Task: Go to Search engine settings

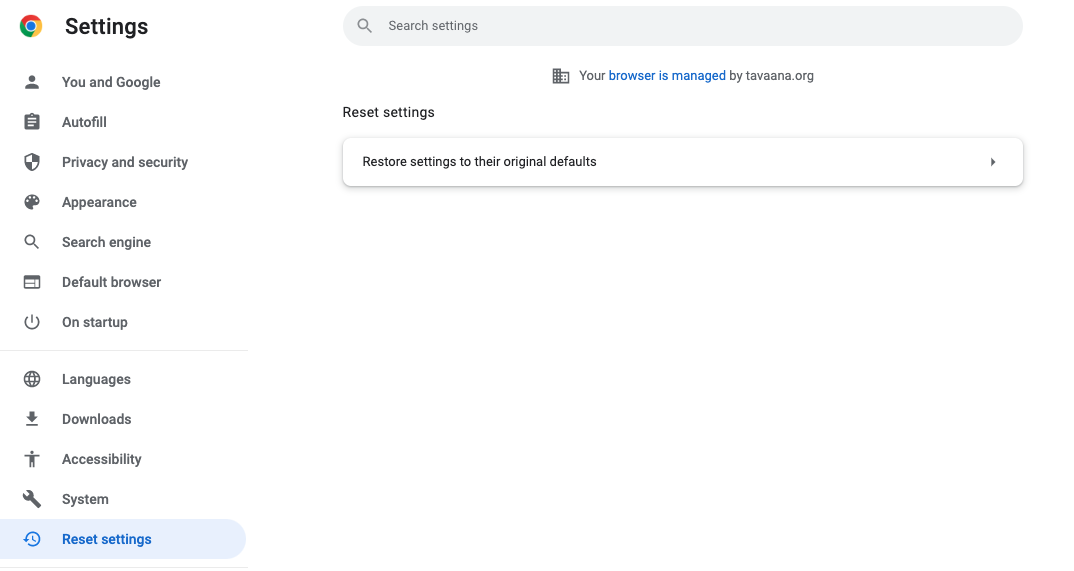Action: (x=106, y=242)
